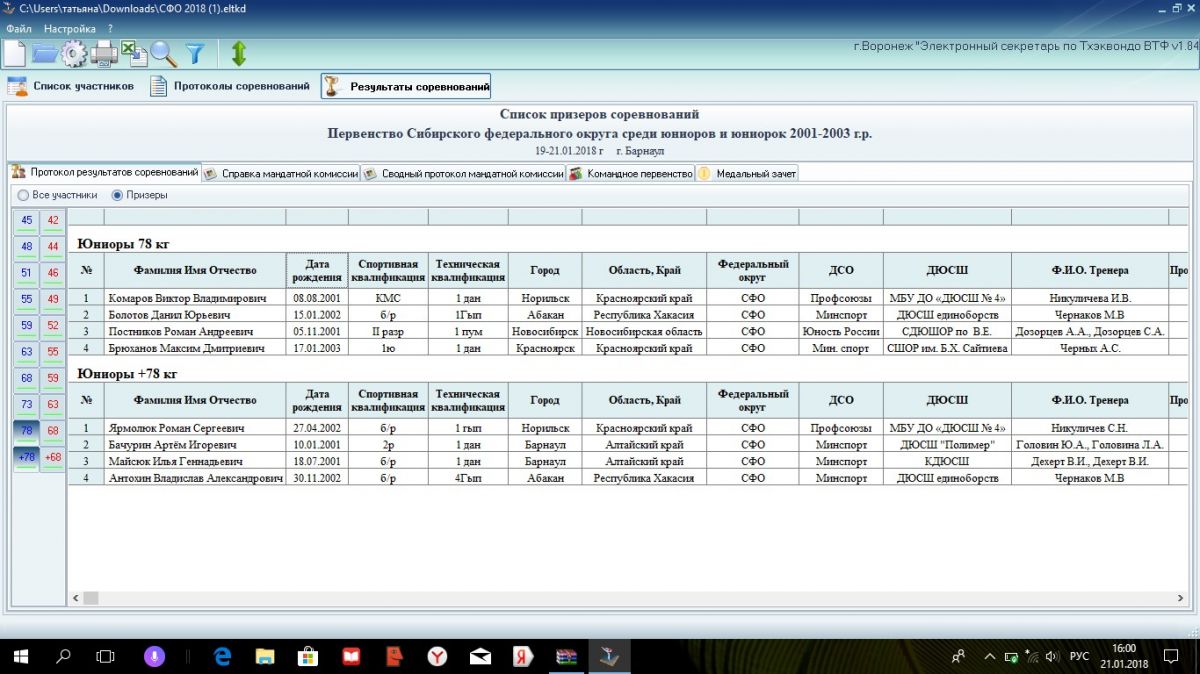Open the 'Медальный зачет' tab
1200x674 pixels.
click(747, 174)
